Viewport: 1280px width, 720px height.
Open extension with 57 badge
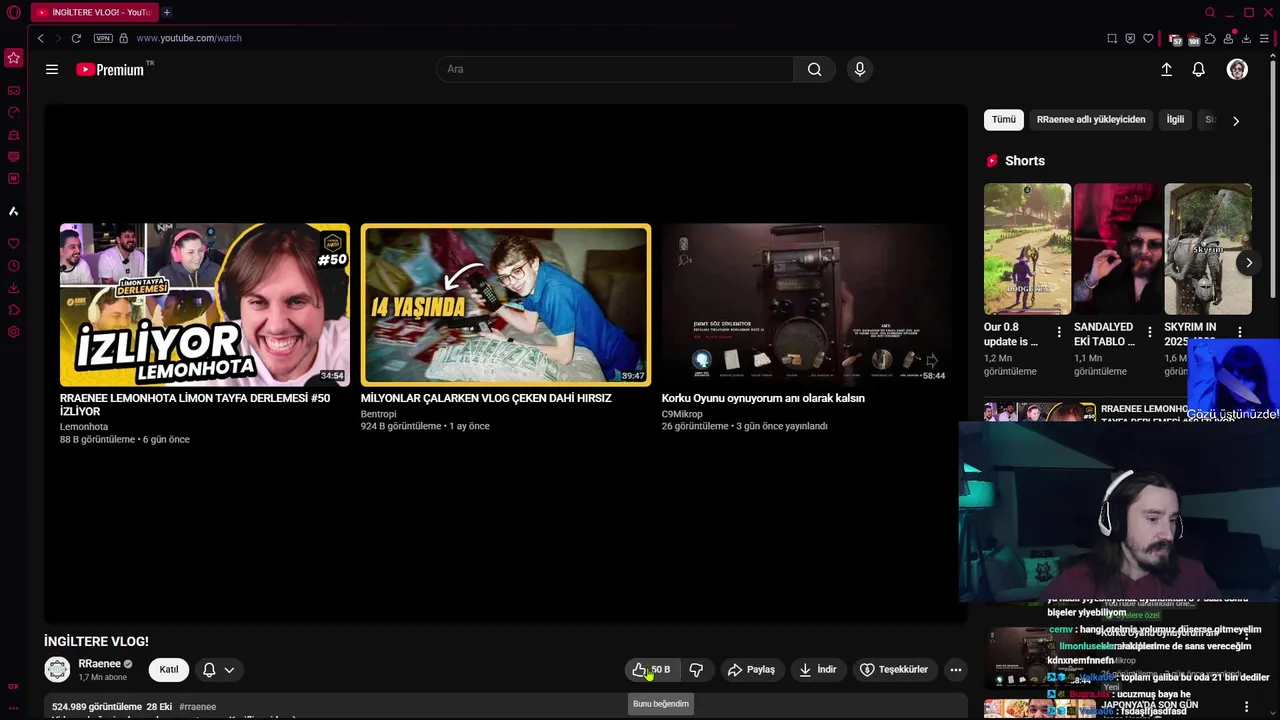(x=1175, y=39)
